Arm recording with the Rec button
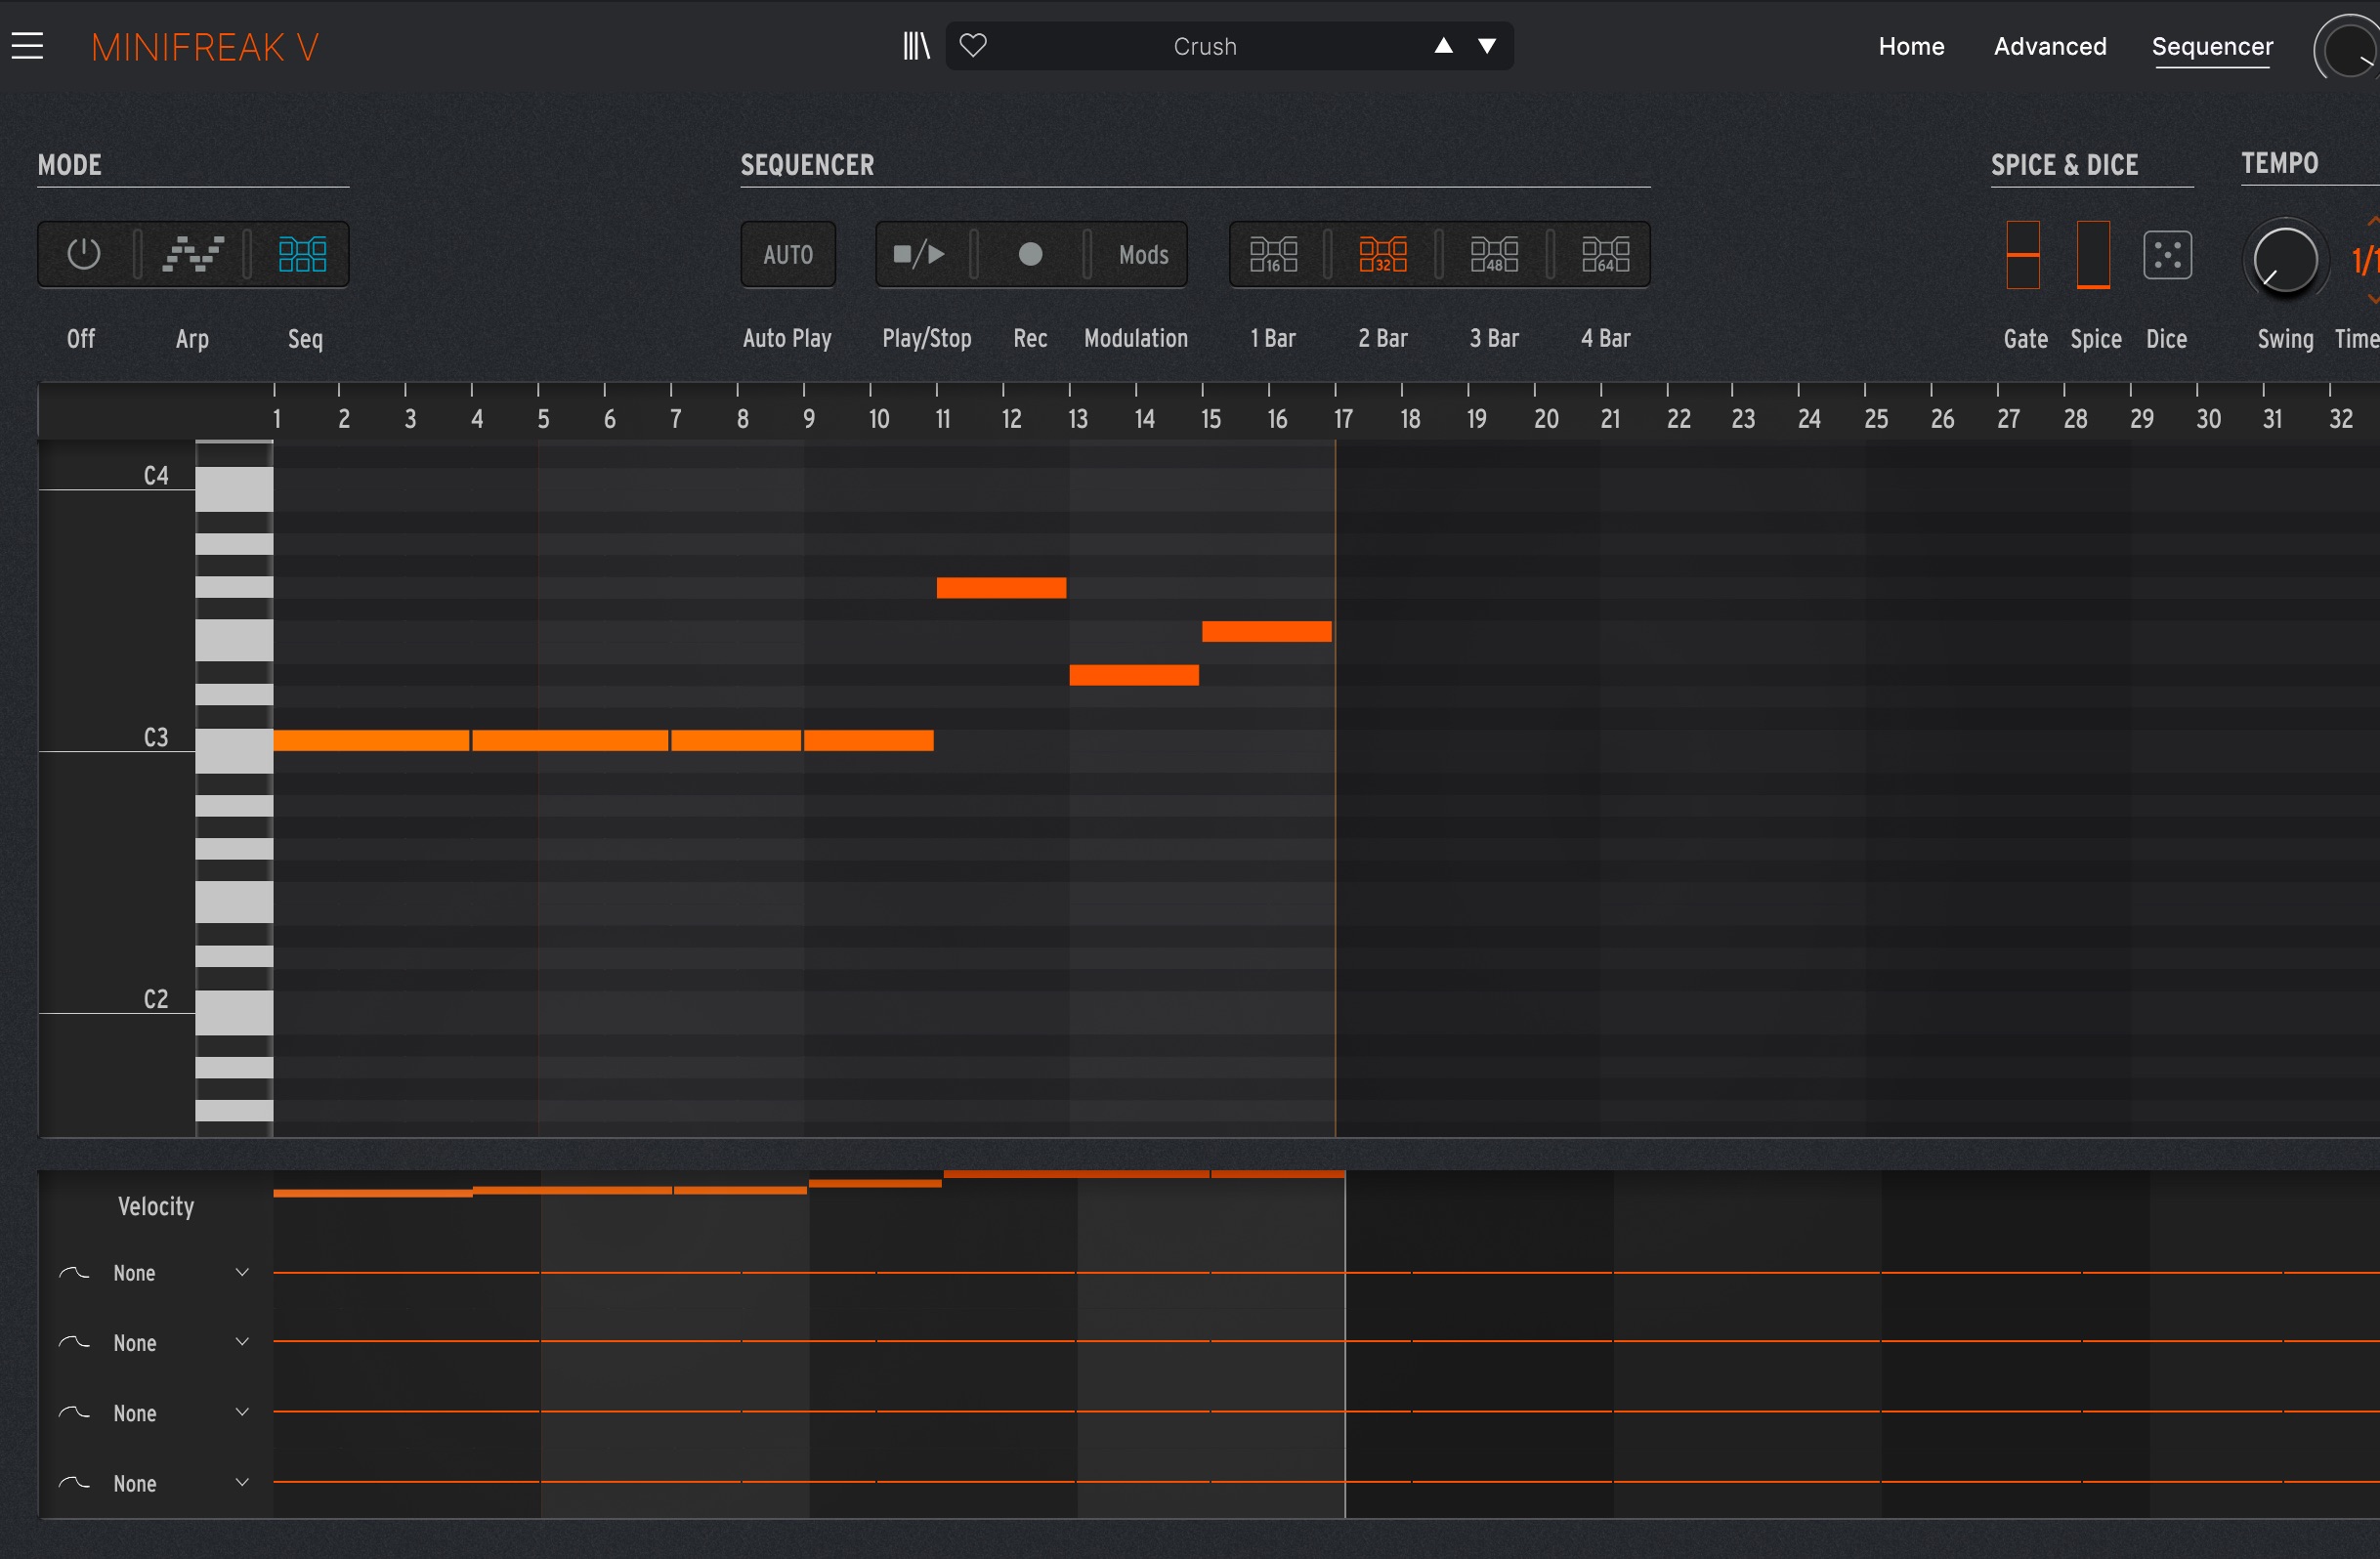 point(1030,254)
